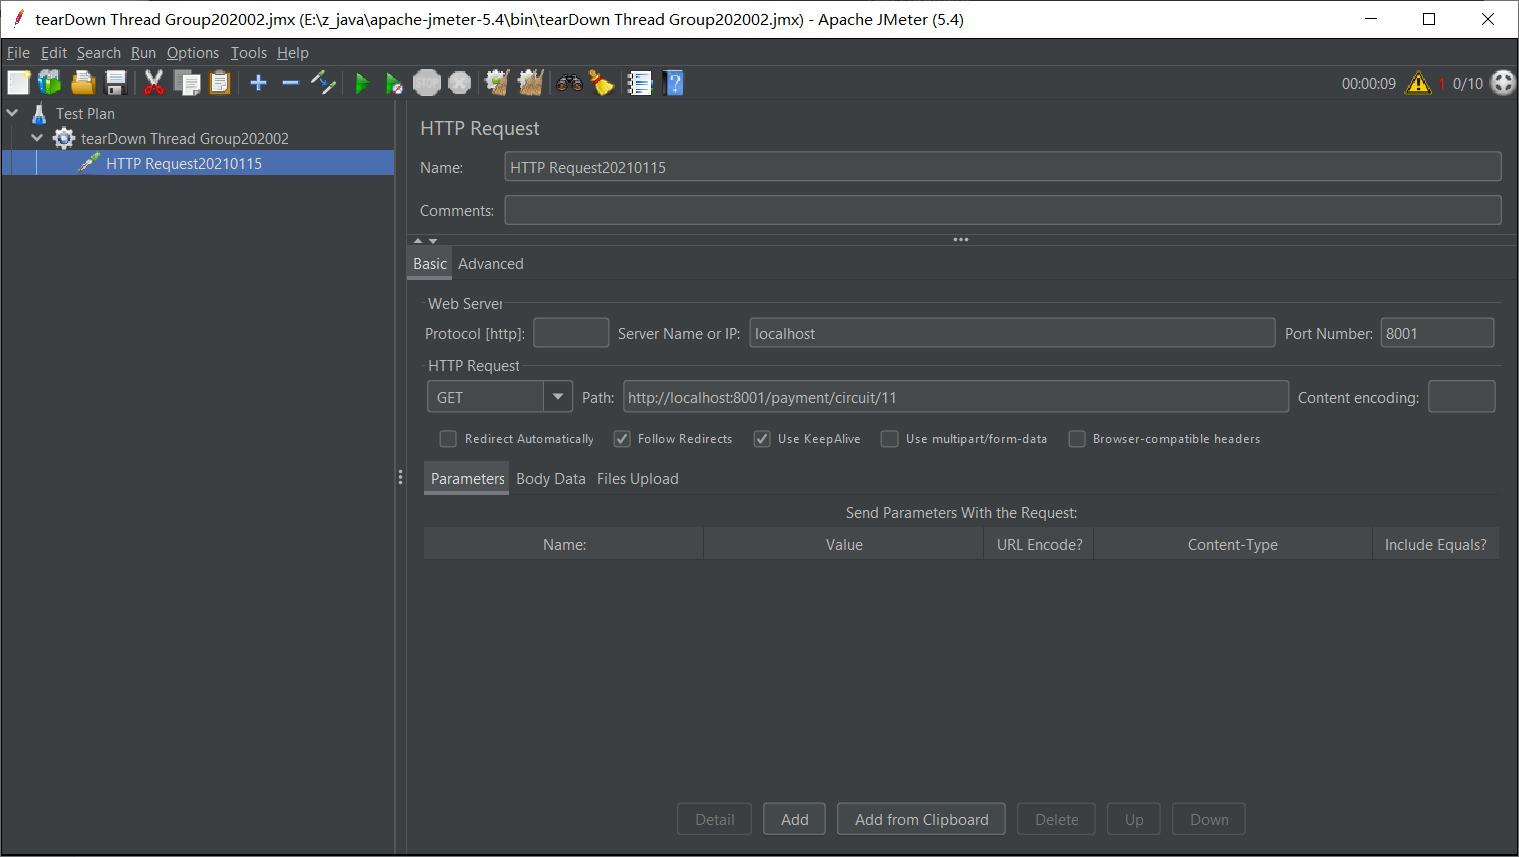Open the Function Helper dialog icon
The height and width of the screenshot is (857, 1519).
[640, 83]
